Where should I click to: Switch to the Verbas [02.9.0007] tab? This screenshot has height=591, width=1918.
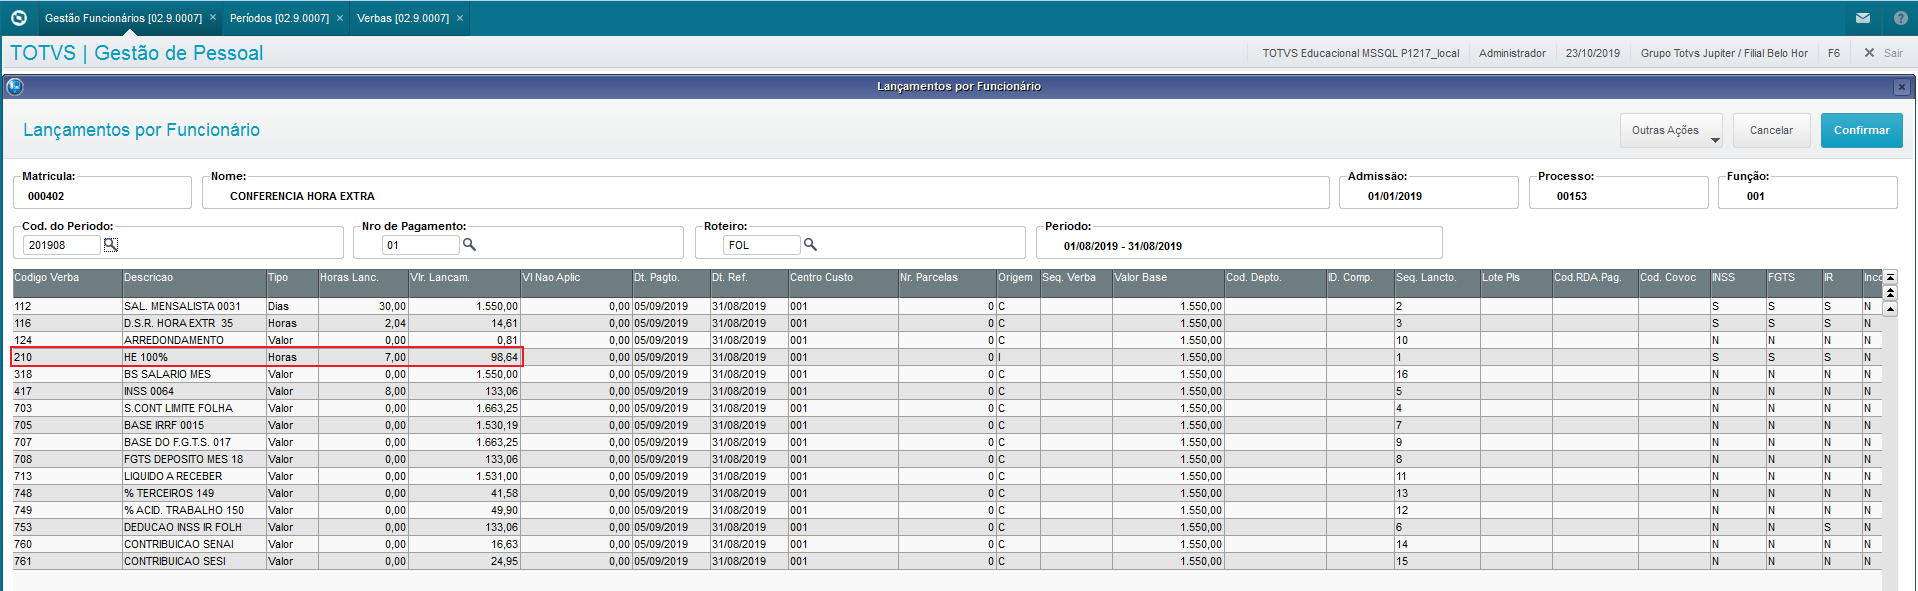coord(403,18)
